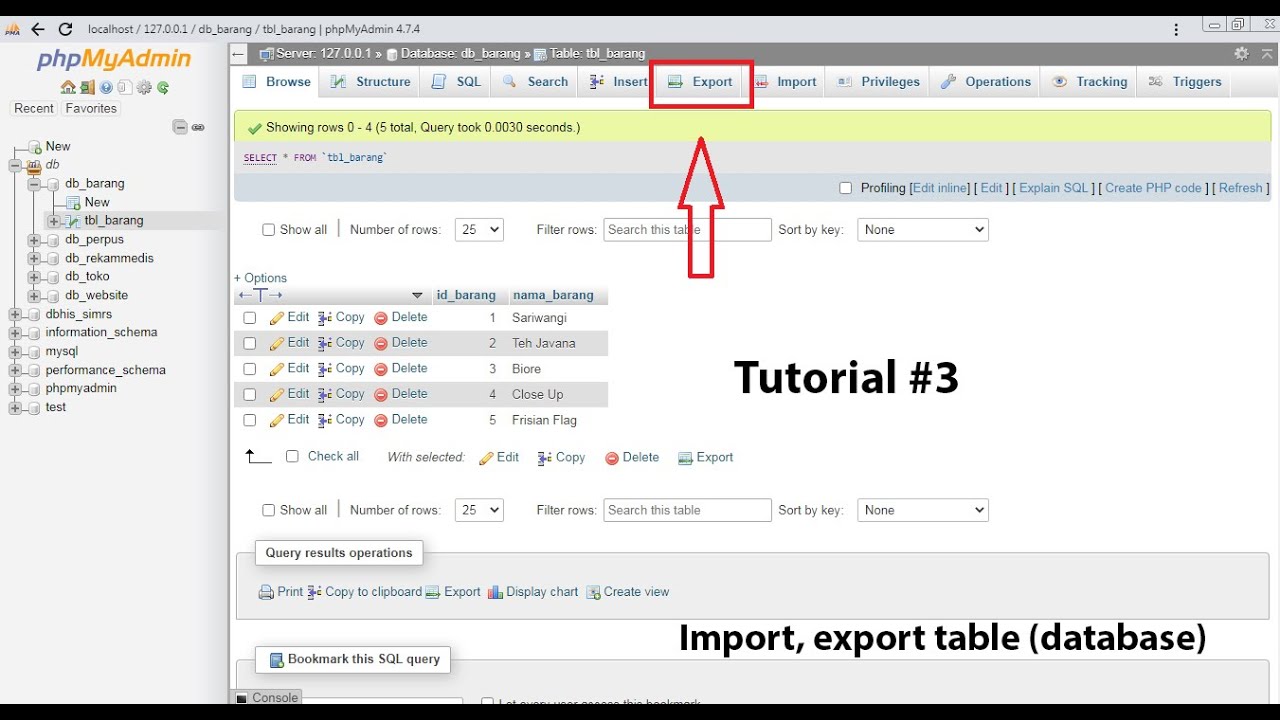Select the Frisian Flag row checkbox
This screenshot has height=720, width=1280.
pyautogui.click(x=250, y=420)
